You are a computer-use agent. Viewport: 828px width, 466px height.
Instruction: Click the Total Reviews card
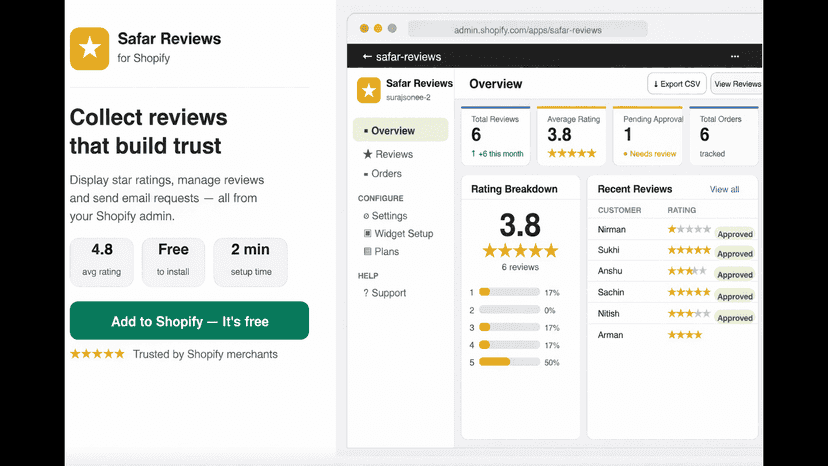pos(495,136)
